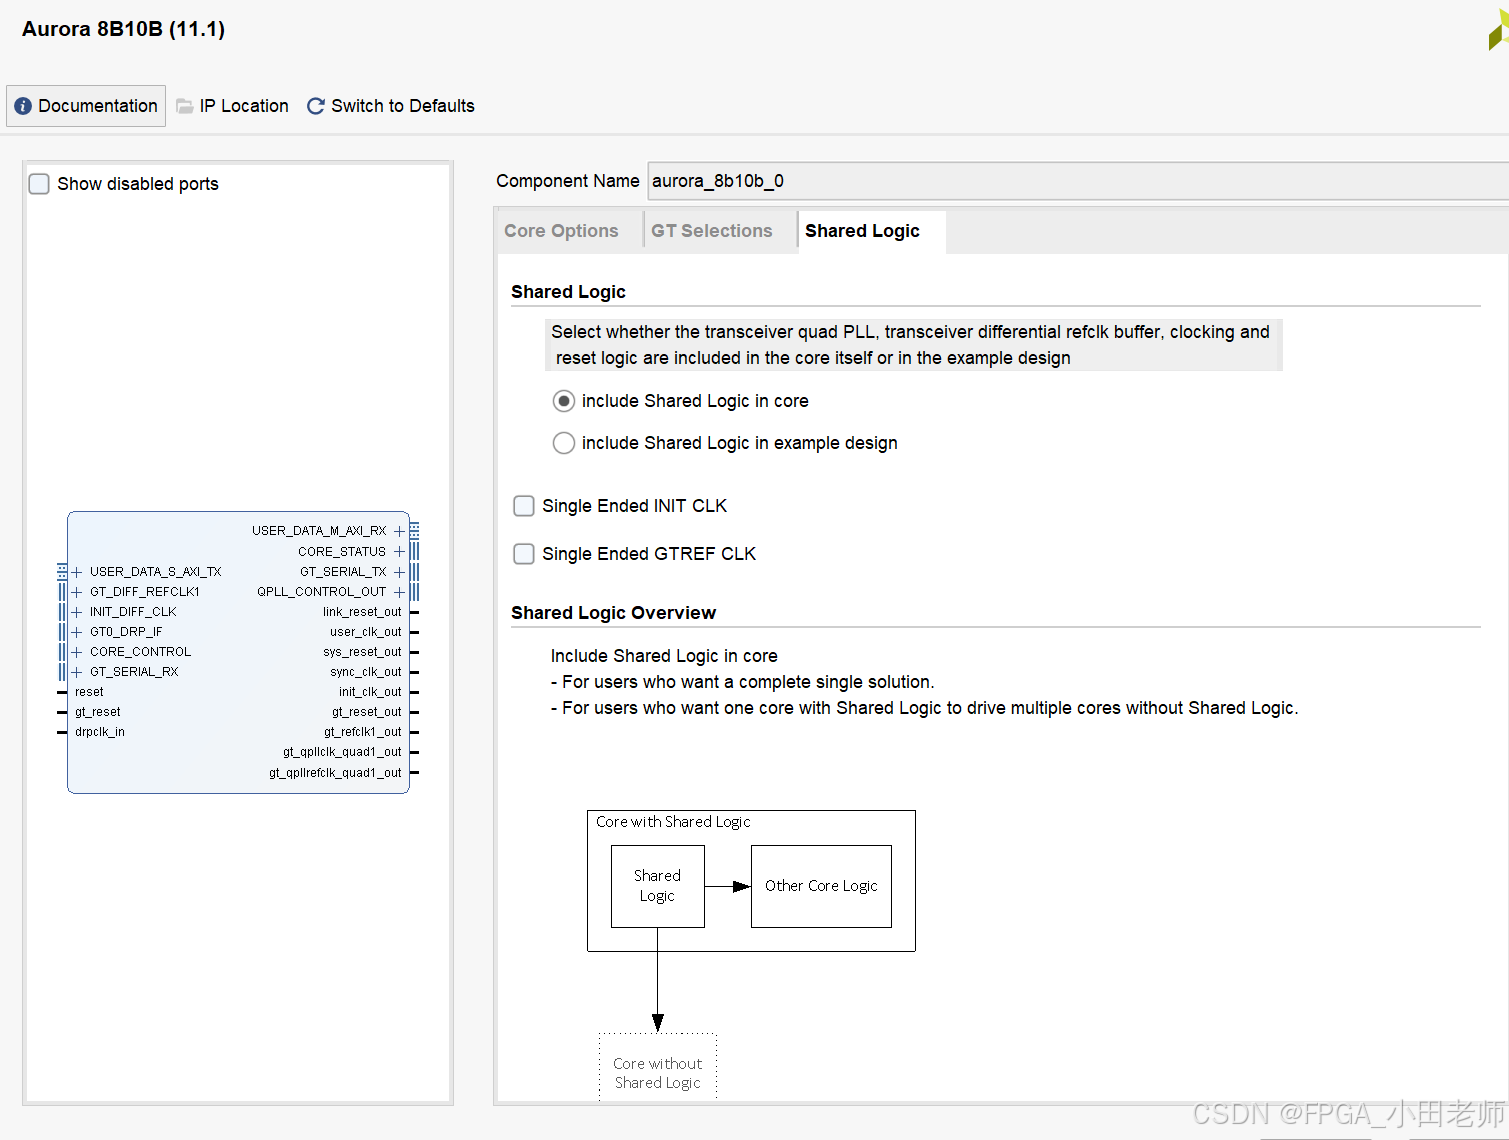Click the link_reset_out port label
This screenshot has height=1140, width=1509.
pos(362,612)
